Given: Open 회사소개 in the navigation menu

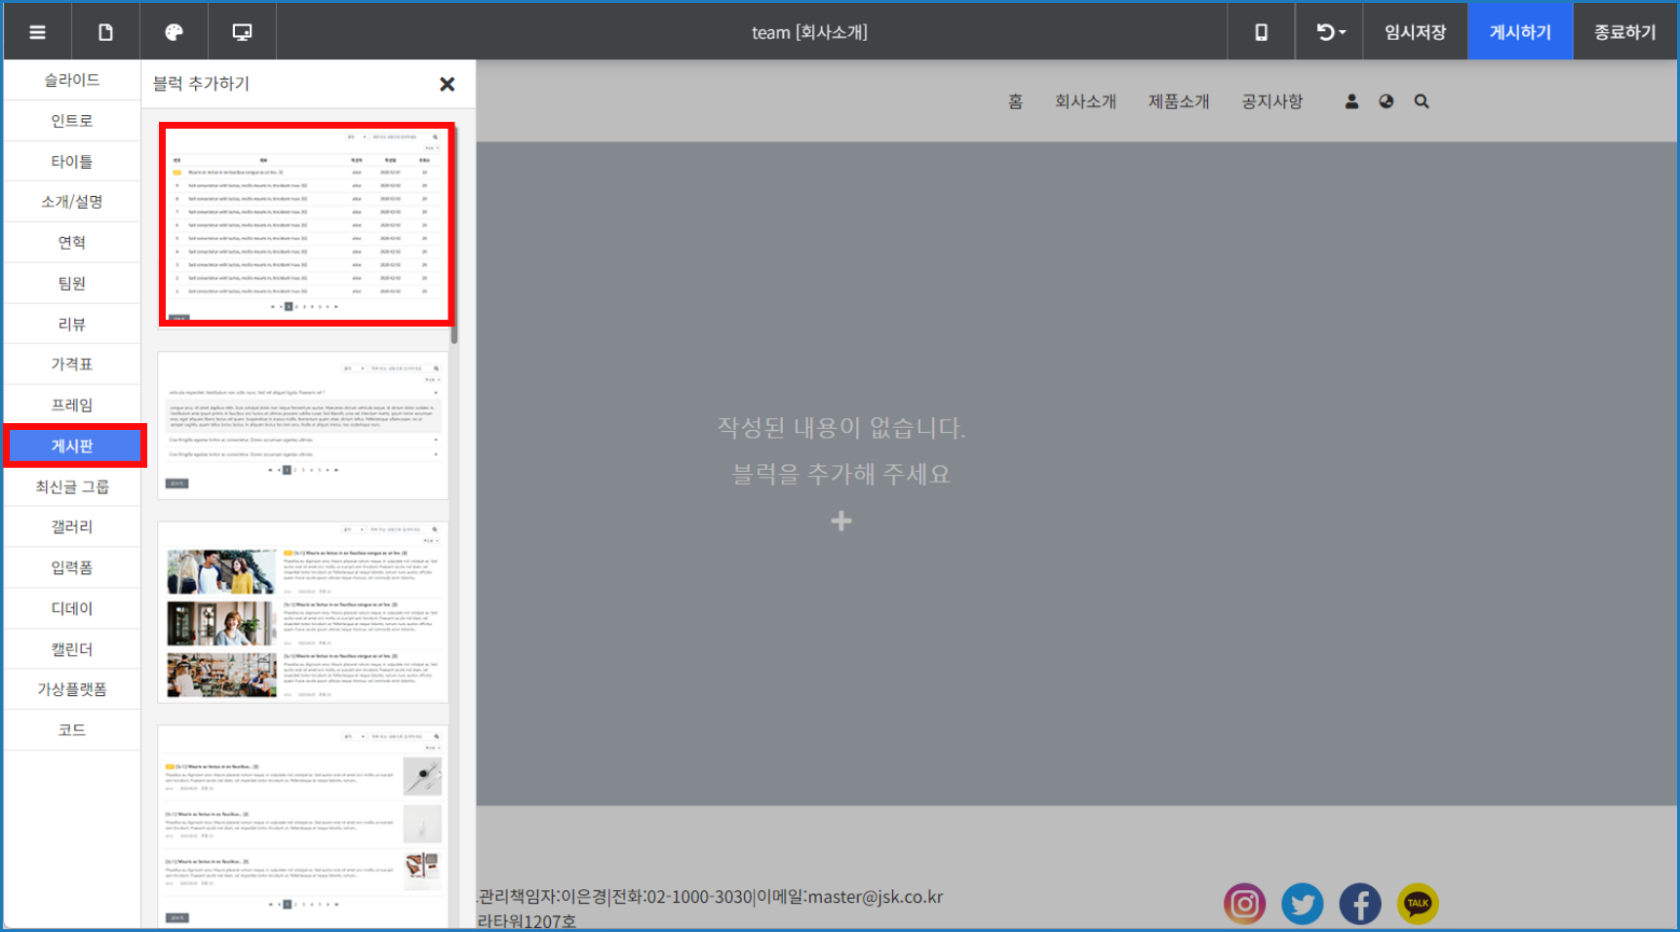Looking at the screenshot, I should point(1085,101).
